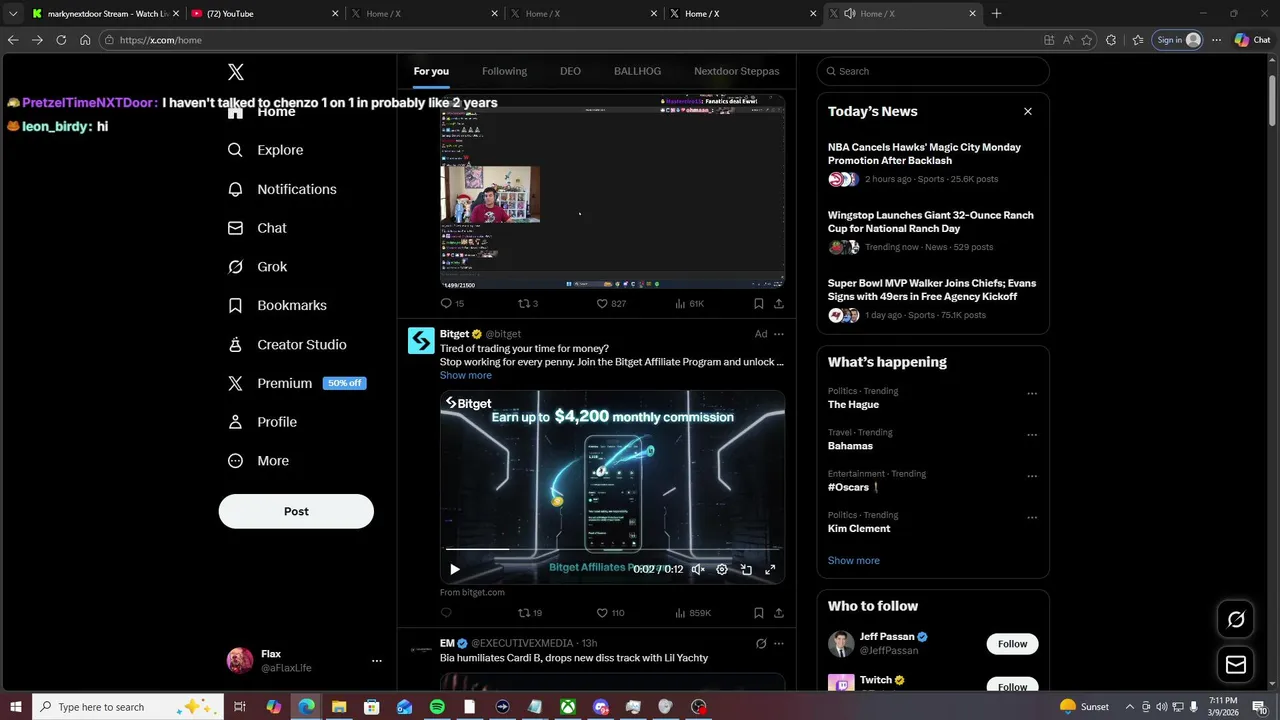The width and height of the screenshot is (1280, 720).
Task: Switch to the Nextdoor Steppas tab
Action: pyautogui.click(x=737, y=71)
